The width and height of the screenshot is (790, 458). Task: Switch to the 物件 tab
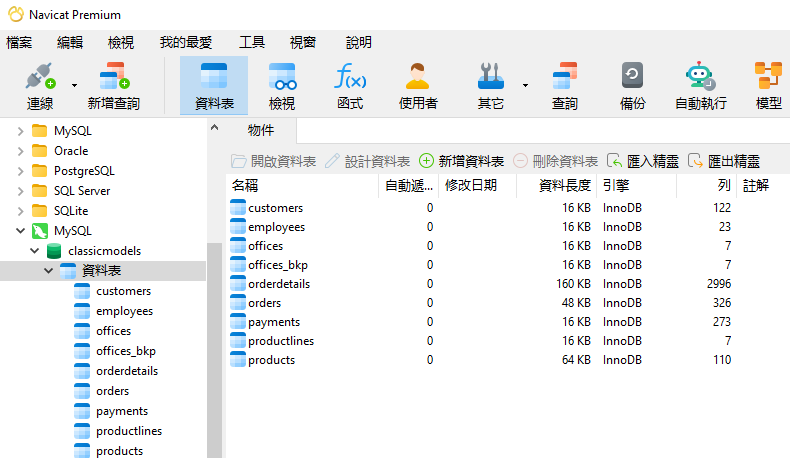[260, 130]
